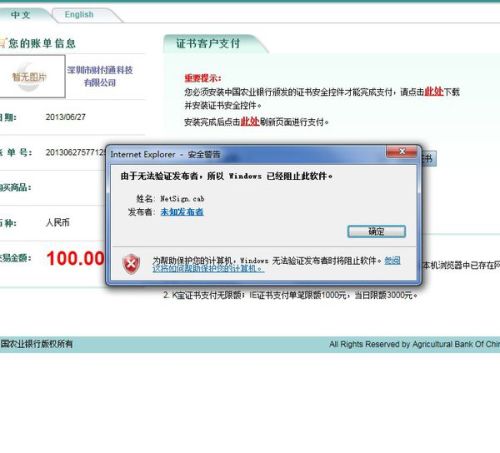Confirm the security warning with 确定
This screenshot has width=500, height=453.
click(x=376, y=231)
